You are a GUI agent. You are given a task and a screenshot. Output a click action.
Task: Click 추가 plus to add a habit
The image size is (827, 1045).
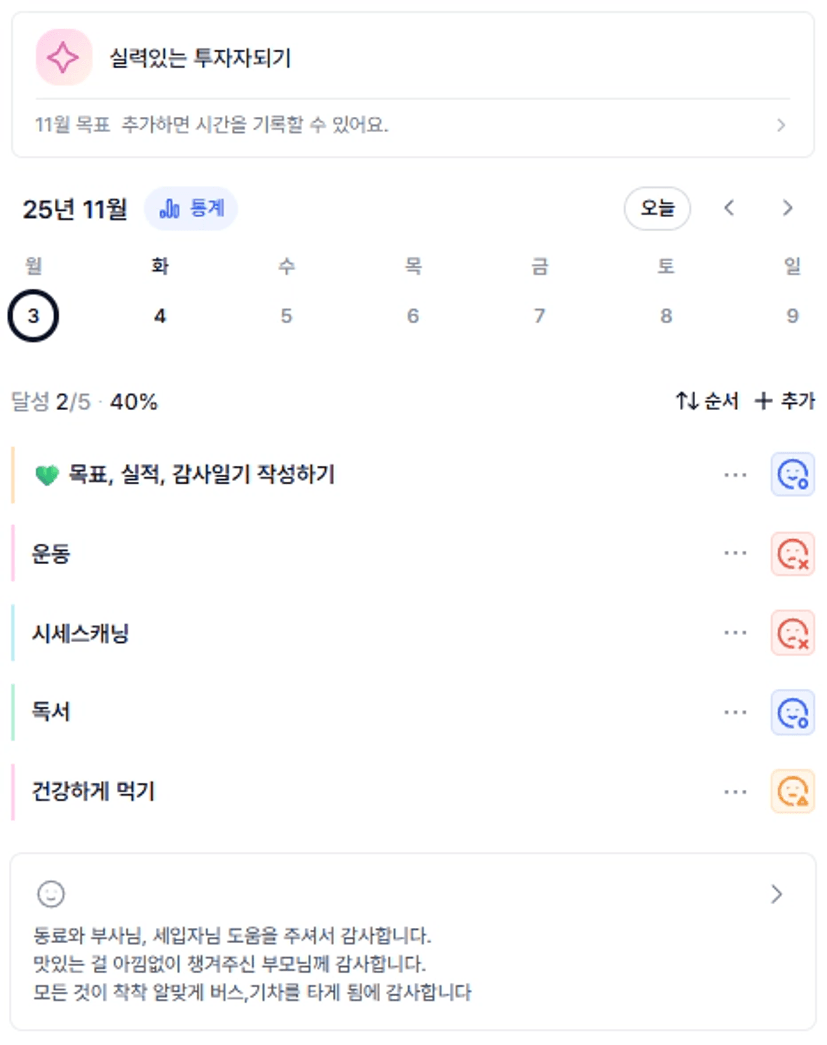[x=785, y=401]
